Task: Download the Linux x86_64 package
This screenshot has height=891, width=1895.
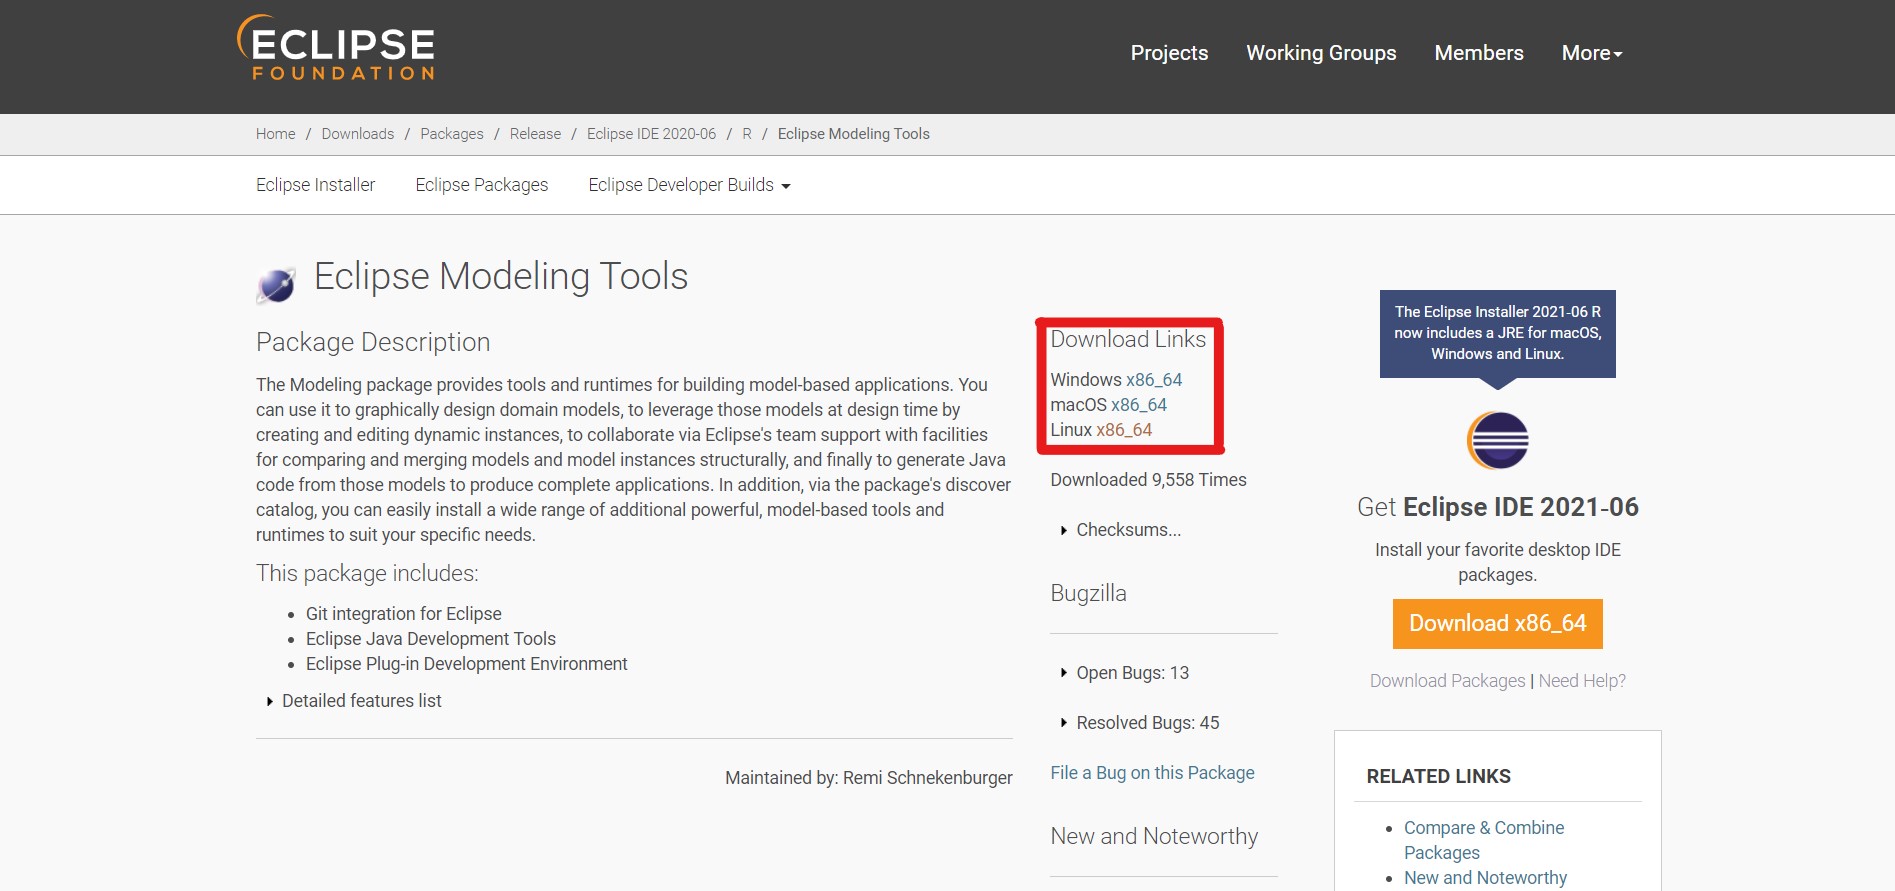Action: point(1124,430)
